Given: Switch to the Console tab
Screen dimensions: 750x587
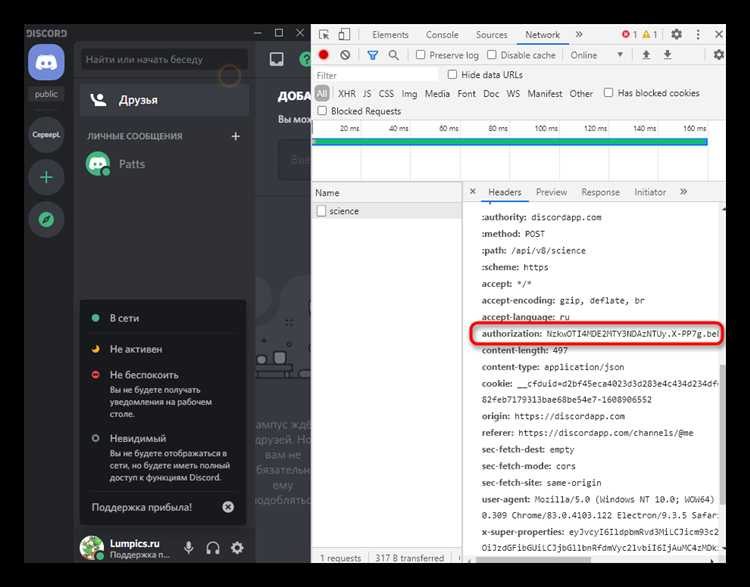Looking at the screenshot, I should click(x=442, y=35).
